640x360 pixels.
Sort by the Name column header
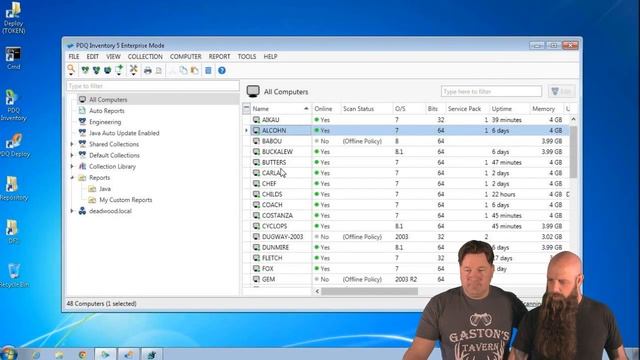[281, 109]
